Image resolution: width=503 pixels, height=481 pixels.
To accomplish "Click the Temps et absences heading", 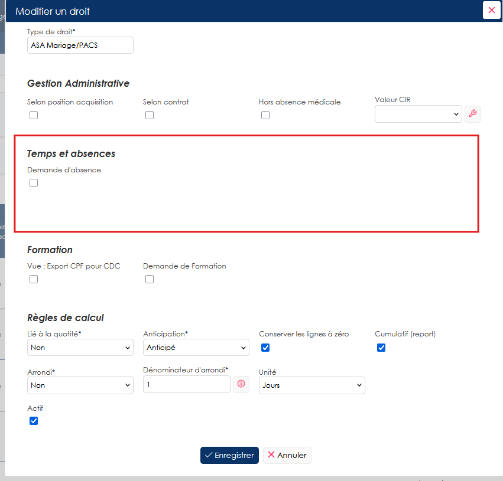I will pos(71,154).
